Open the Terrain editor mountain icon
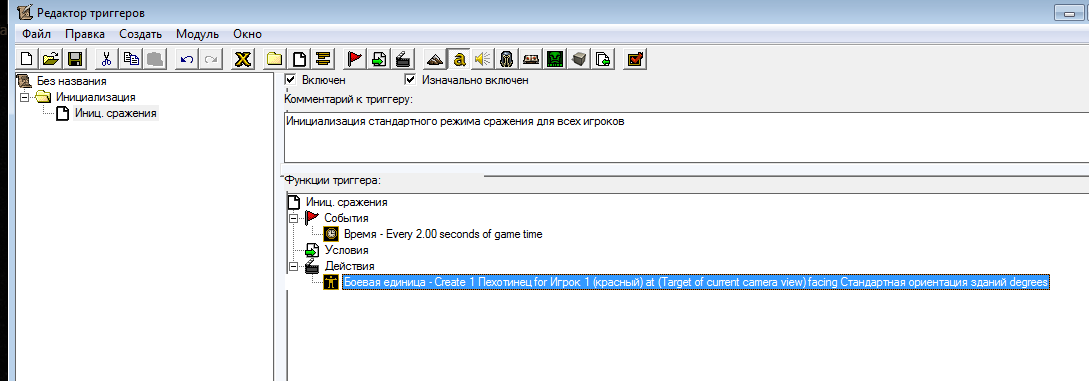This screenshot has width=1089, height=381. coord(435,58)
